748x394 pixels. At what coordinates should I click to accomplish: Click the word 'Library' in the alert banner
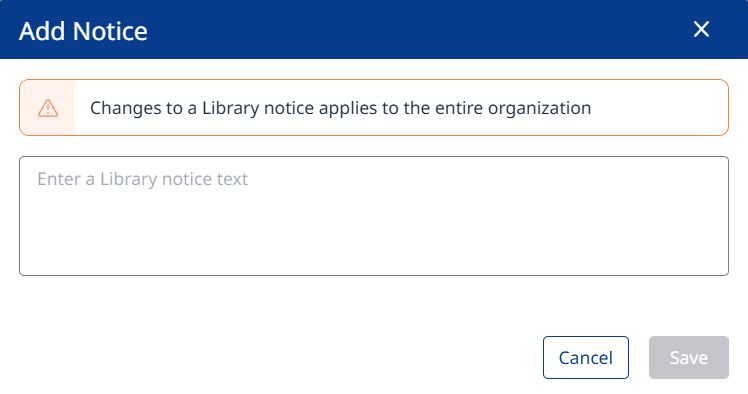coord(230,109)
